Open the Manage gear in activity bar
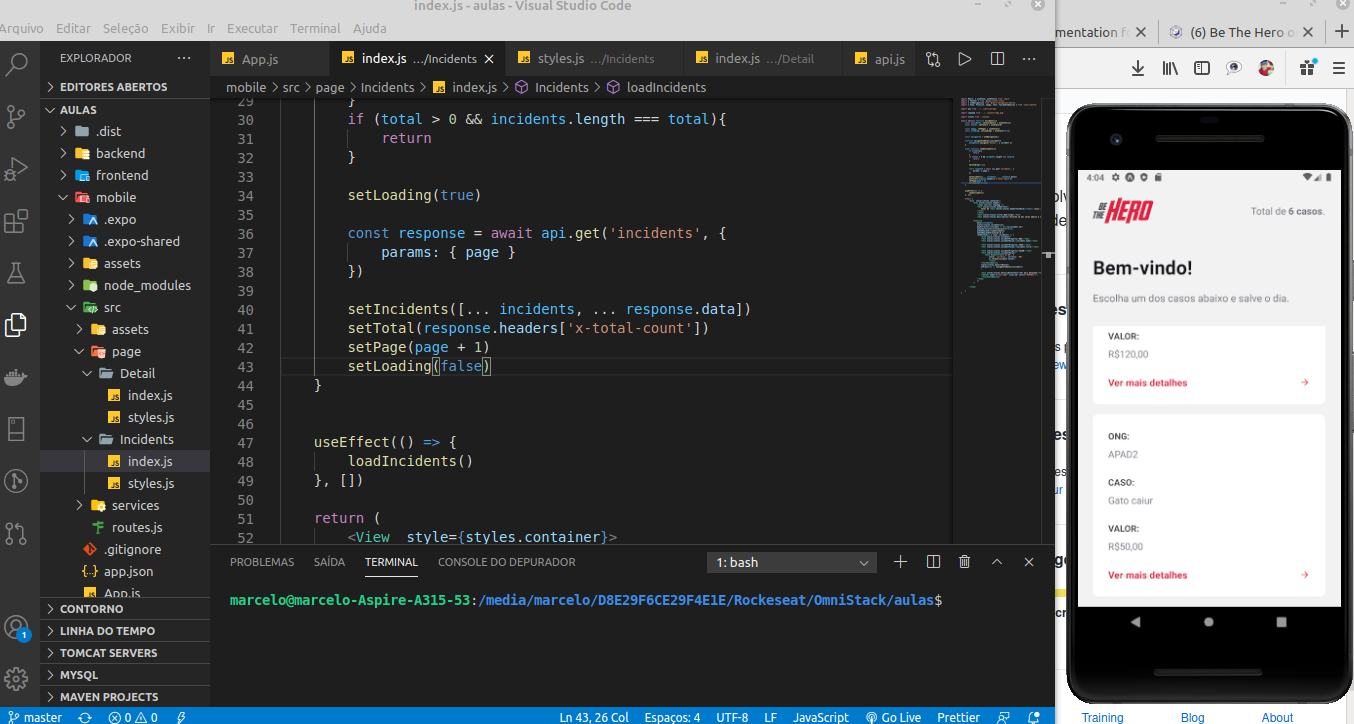This screenshot has height=724, width=1354. [x=16, y=679]
